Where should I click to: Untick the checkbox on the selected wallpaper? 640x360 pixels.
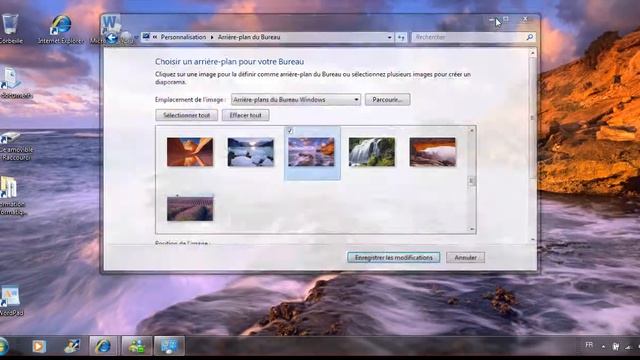pyautogui.click(x=290, y=131)
